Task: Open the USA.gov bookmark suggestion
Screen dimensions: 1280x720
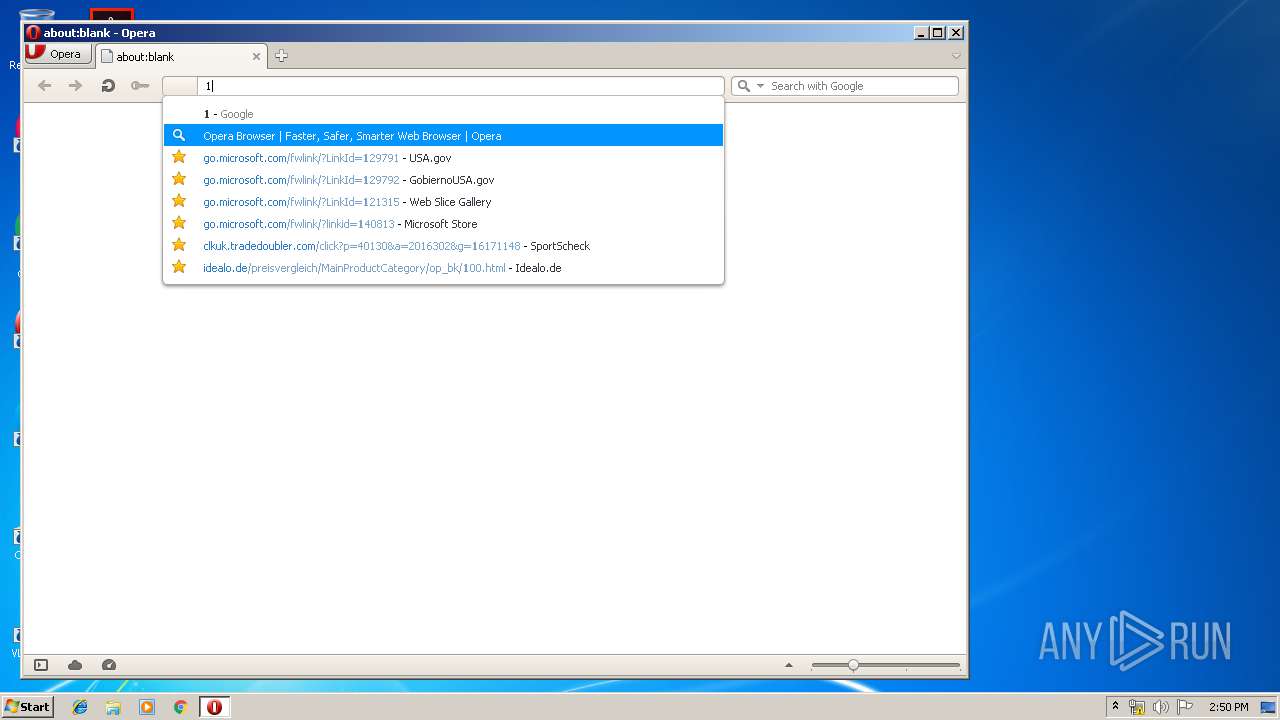Action: coord(443,158)
